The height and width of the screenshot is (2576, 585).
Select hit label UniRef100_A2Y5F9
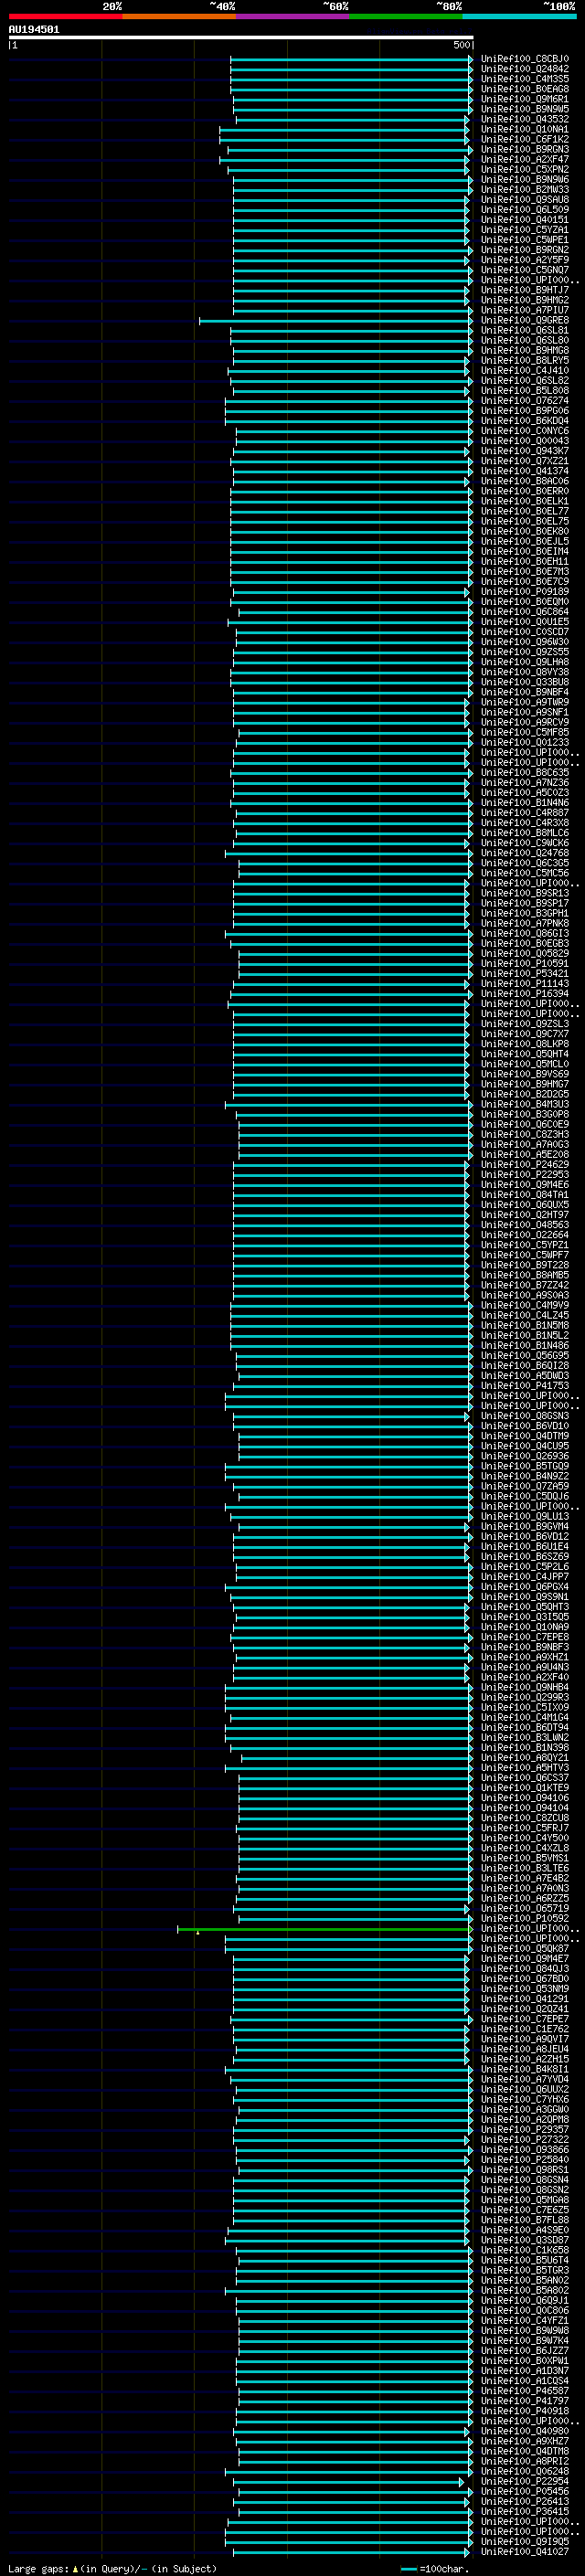(x=524, y=260)
